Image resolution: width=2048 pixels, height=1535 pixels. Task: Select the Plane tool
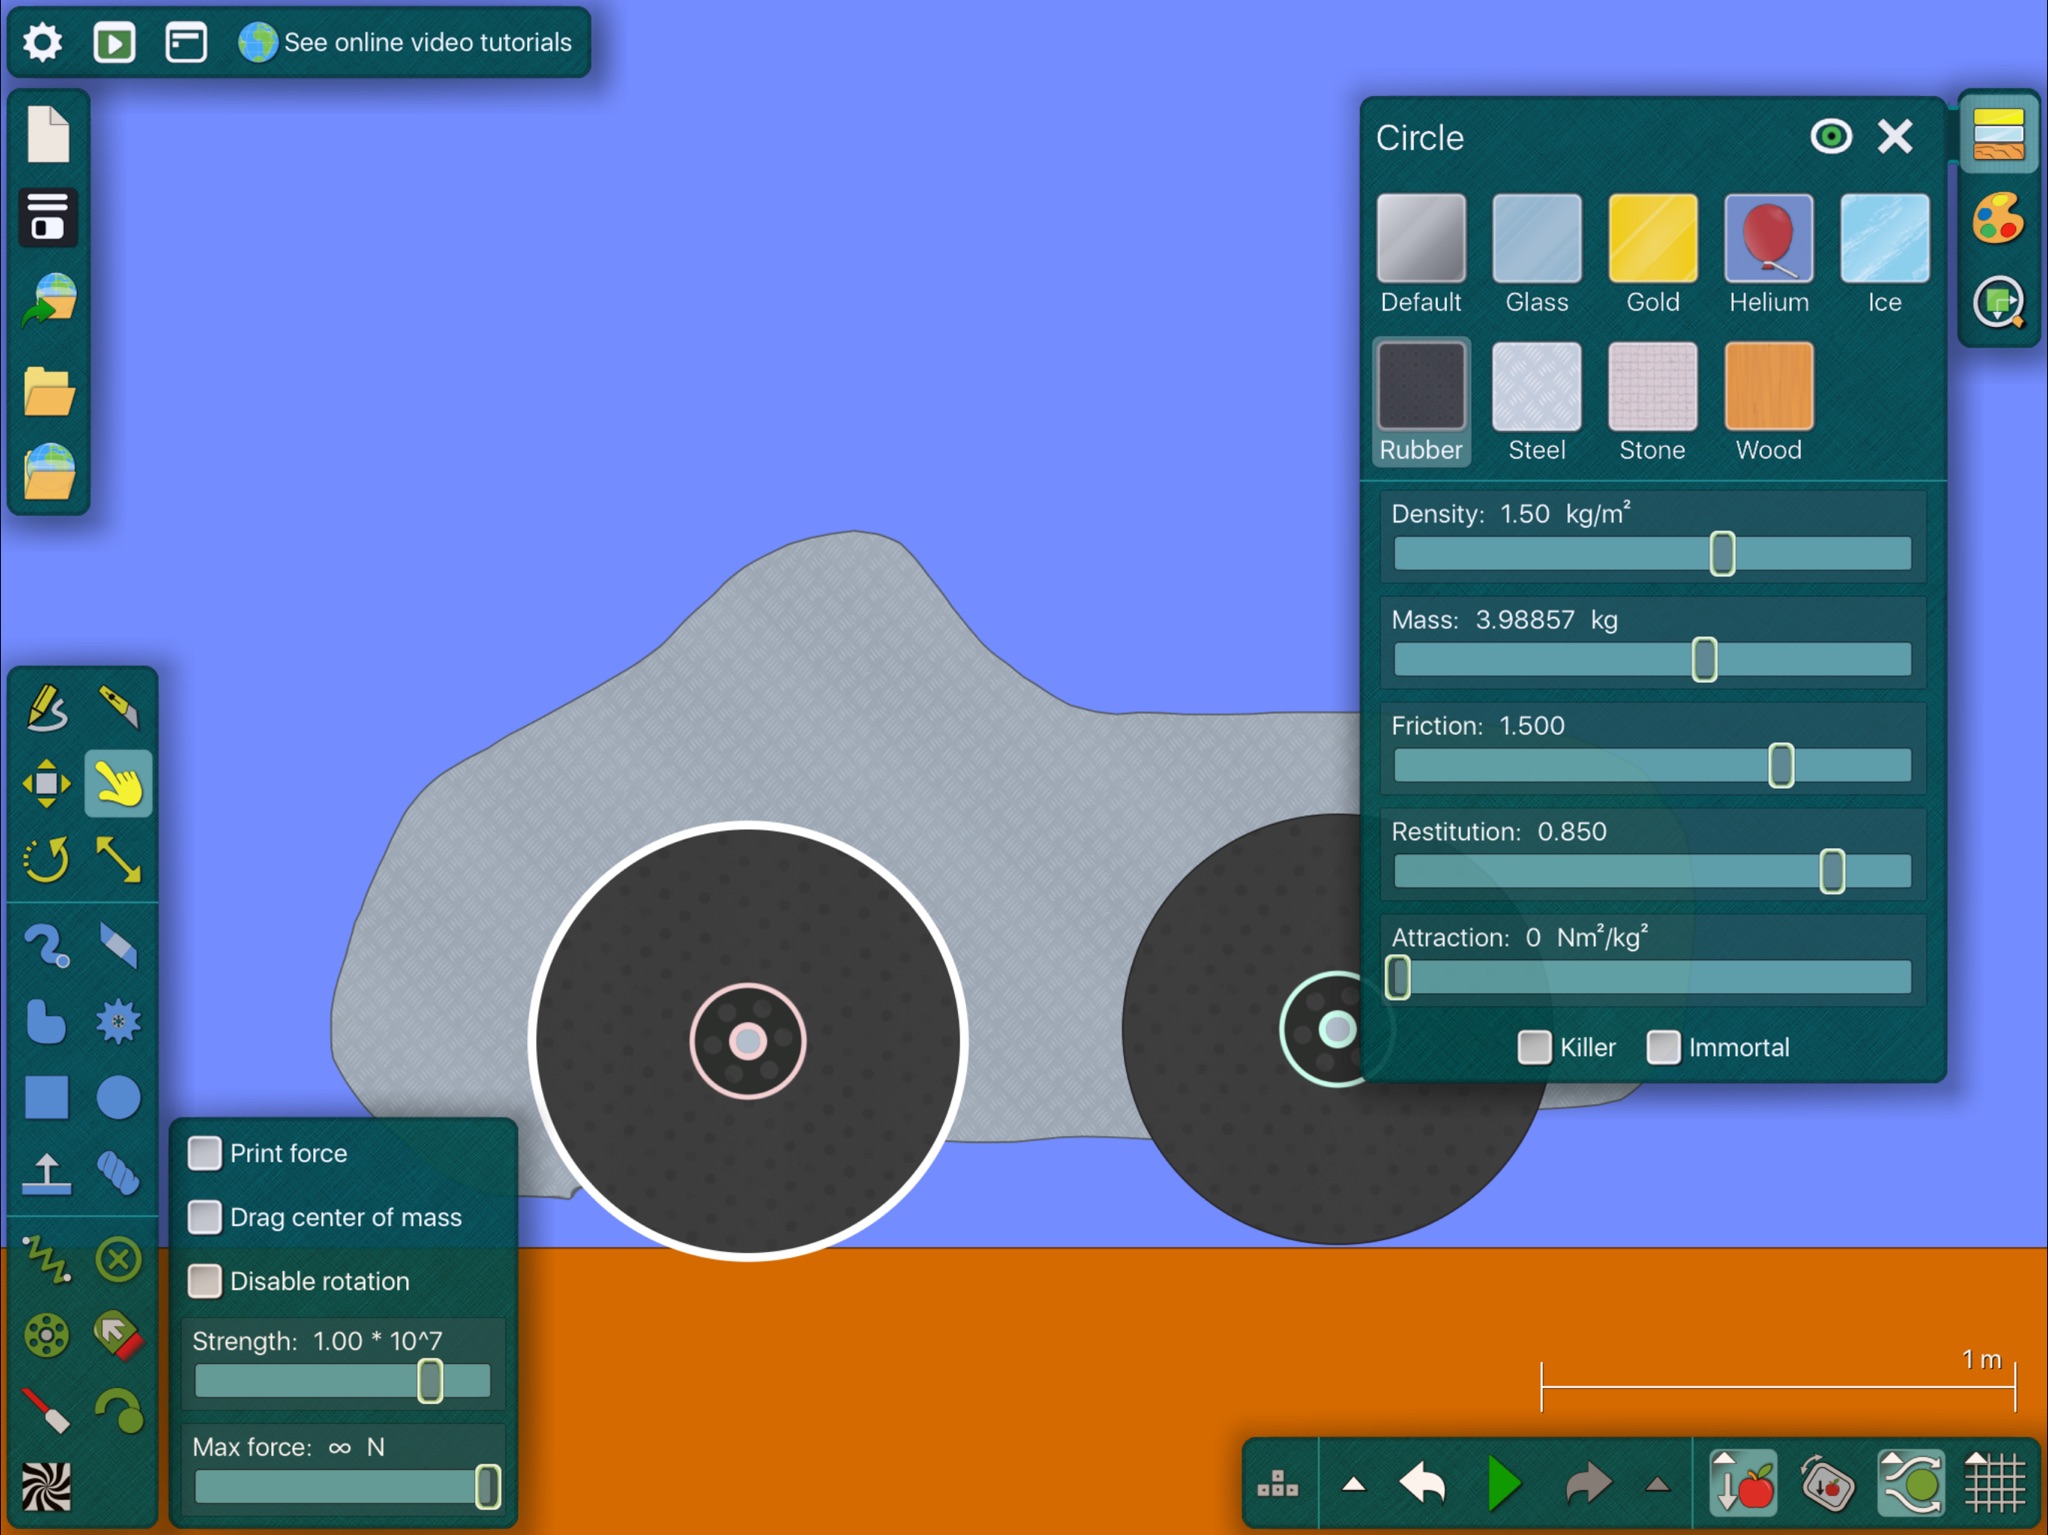coord(46,1173)
